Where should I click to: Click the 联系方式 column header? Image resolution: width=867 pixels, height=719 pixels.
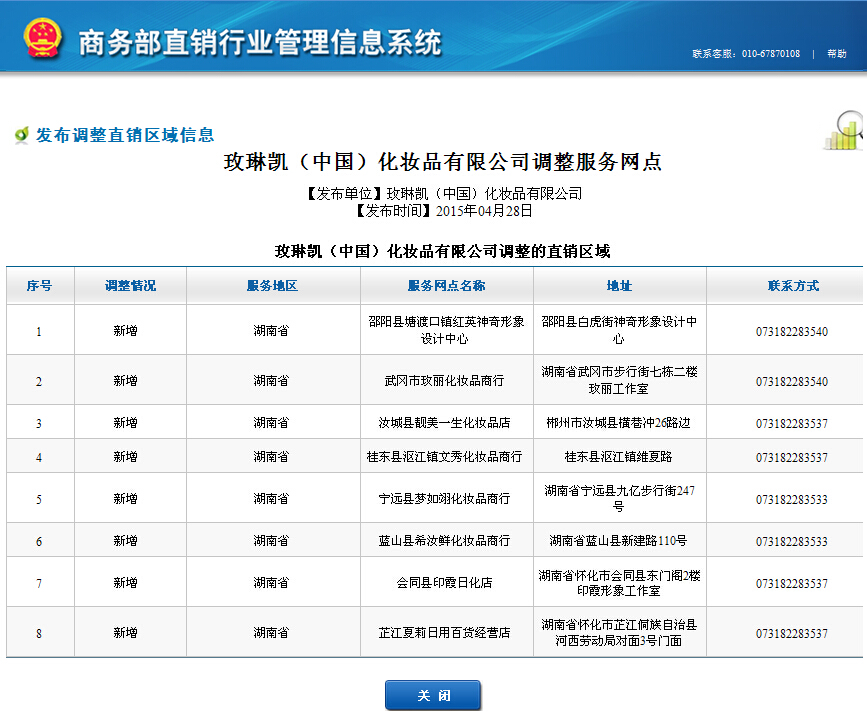pos(793,286)
